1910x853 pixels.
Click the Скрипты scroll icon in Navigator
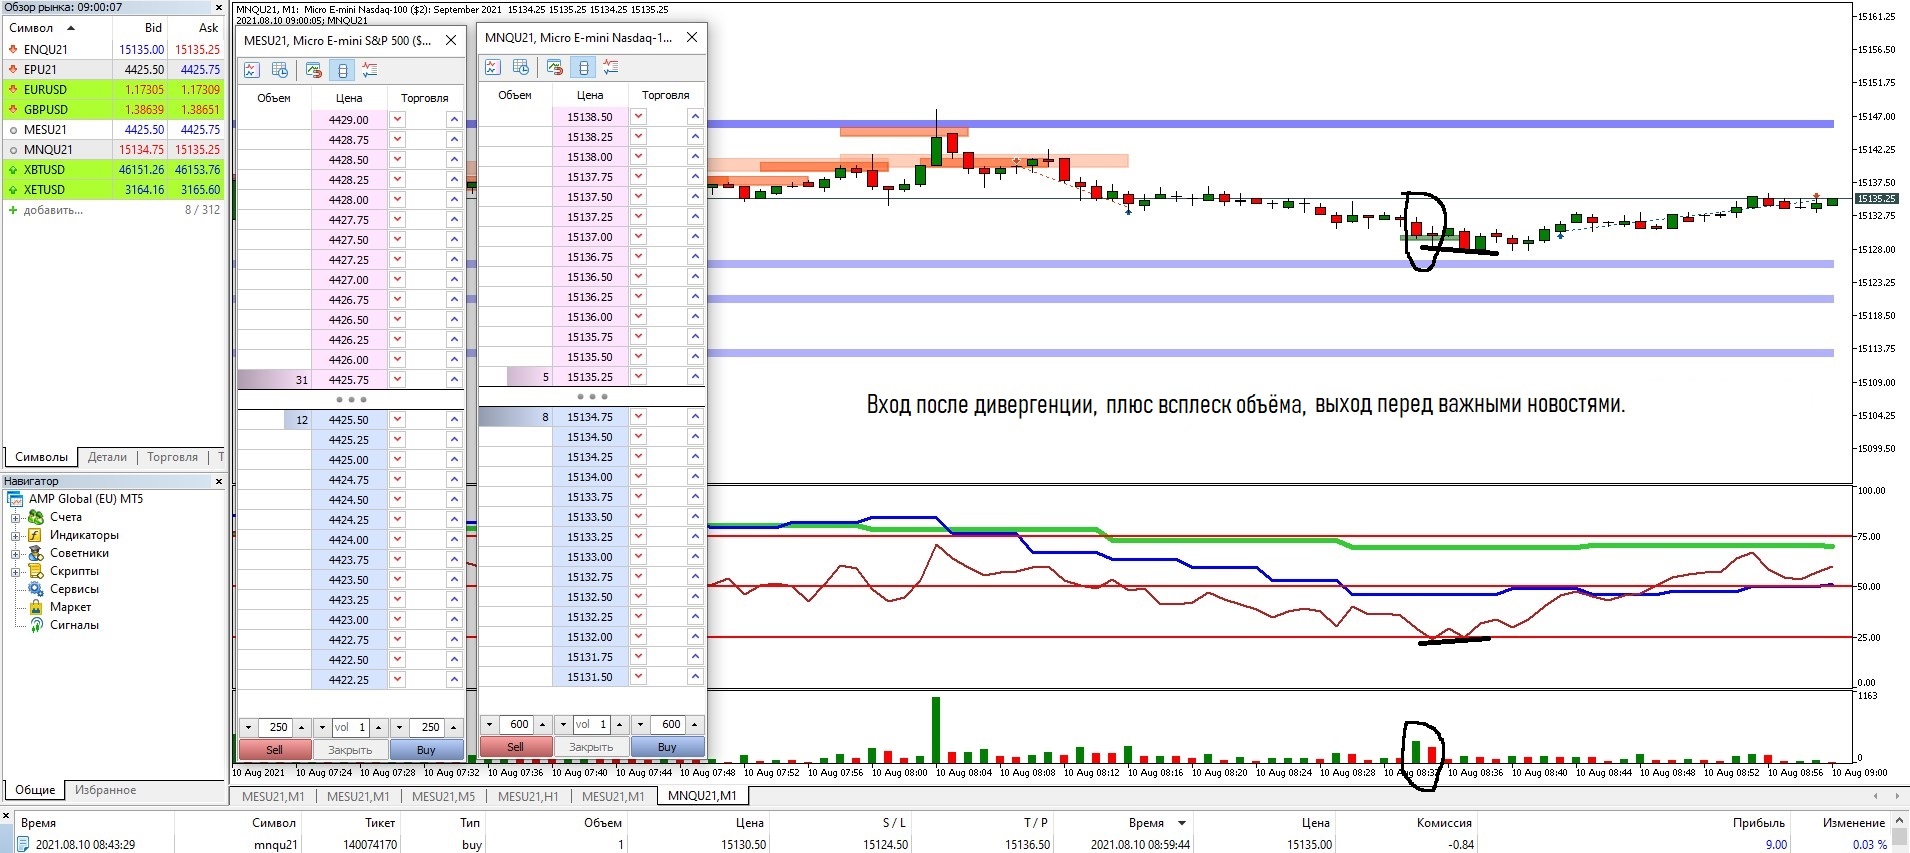(36, 571)
